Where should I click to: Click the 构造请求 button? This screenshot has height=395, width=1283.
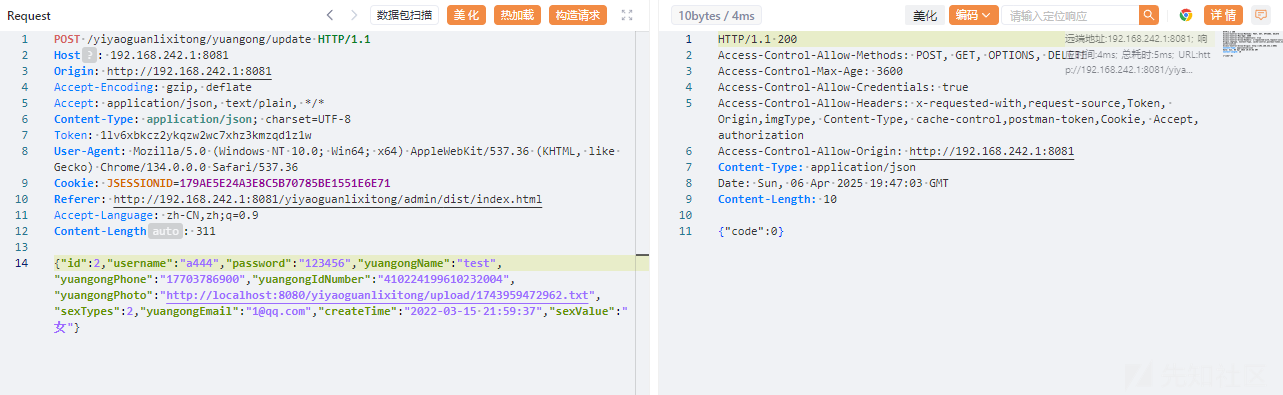[578, 15]
